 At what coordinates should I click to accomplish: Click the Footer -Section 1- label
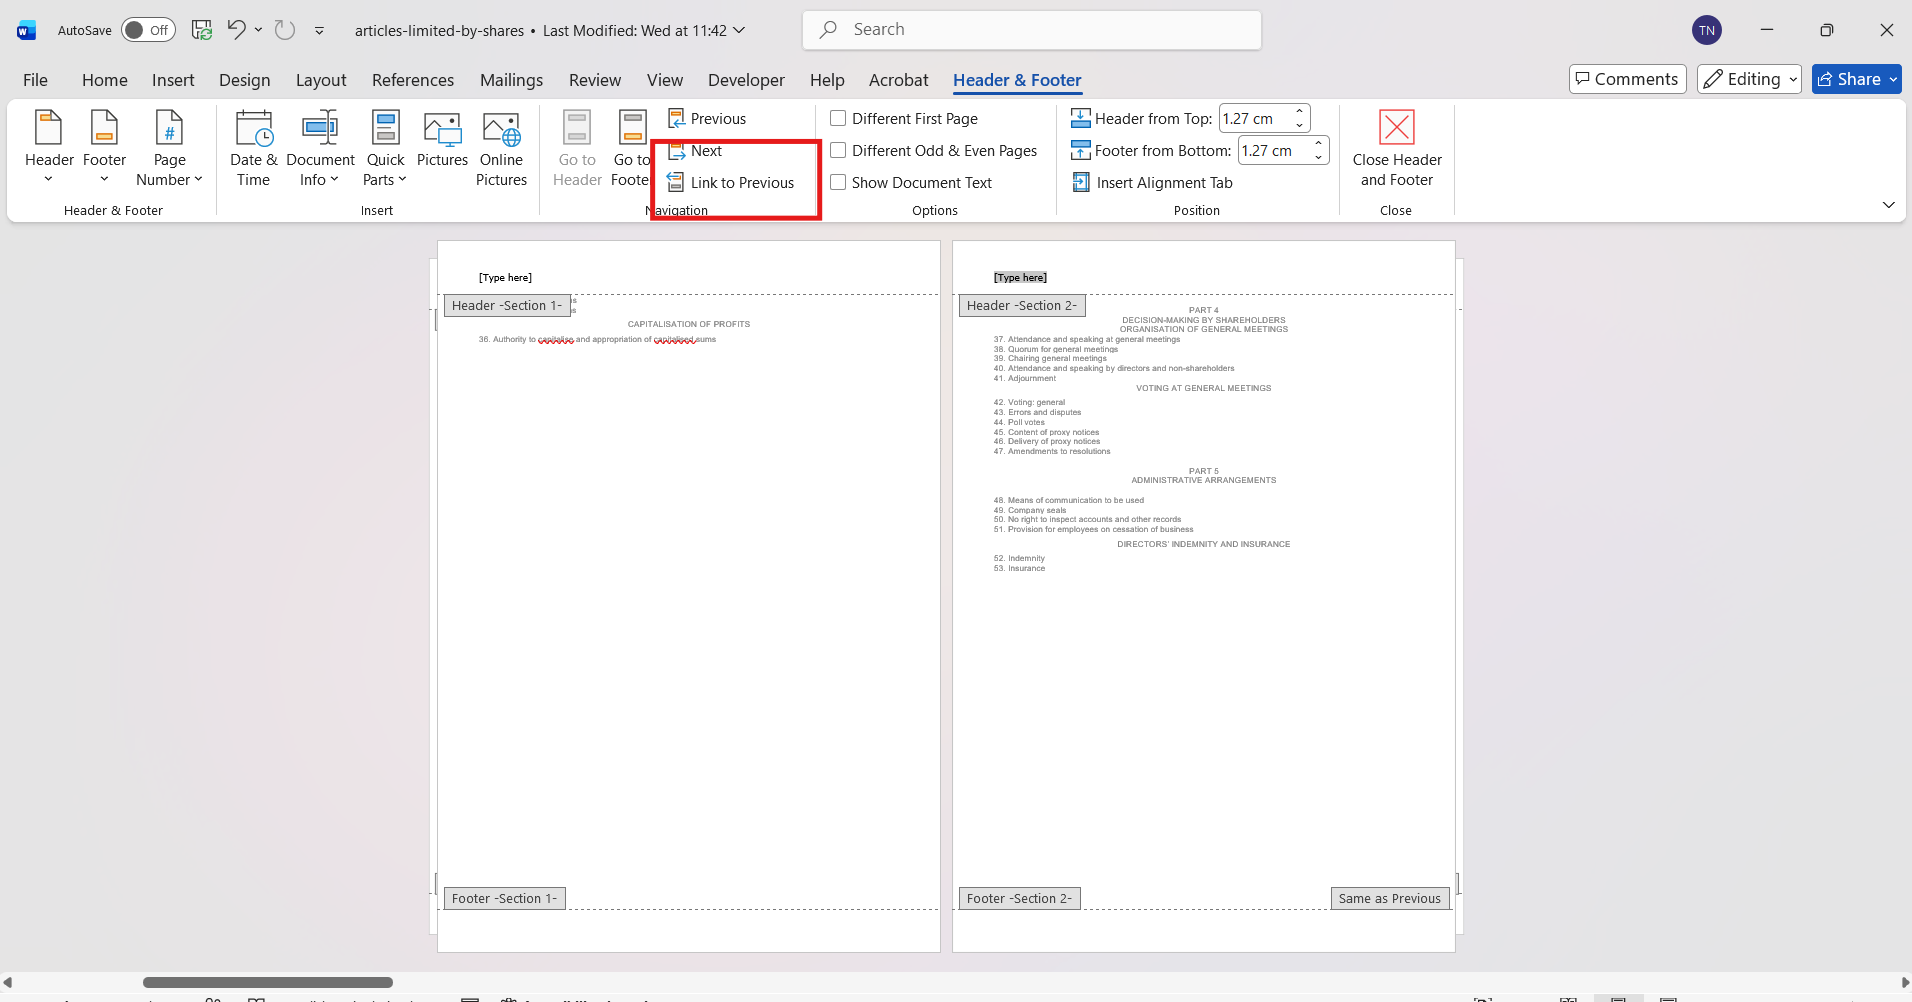(x=505, y=899)
